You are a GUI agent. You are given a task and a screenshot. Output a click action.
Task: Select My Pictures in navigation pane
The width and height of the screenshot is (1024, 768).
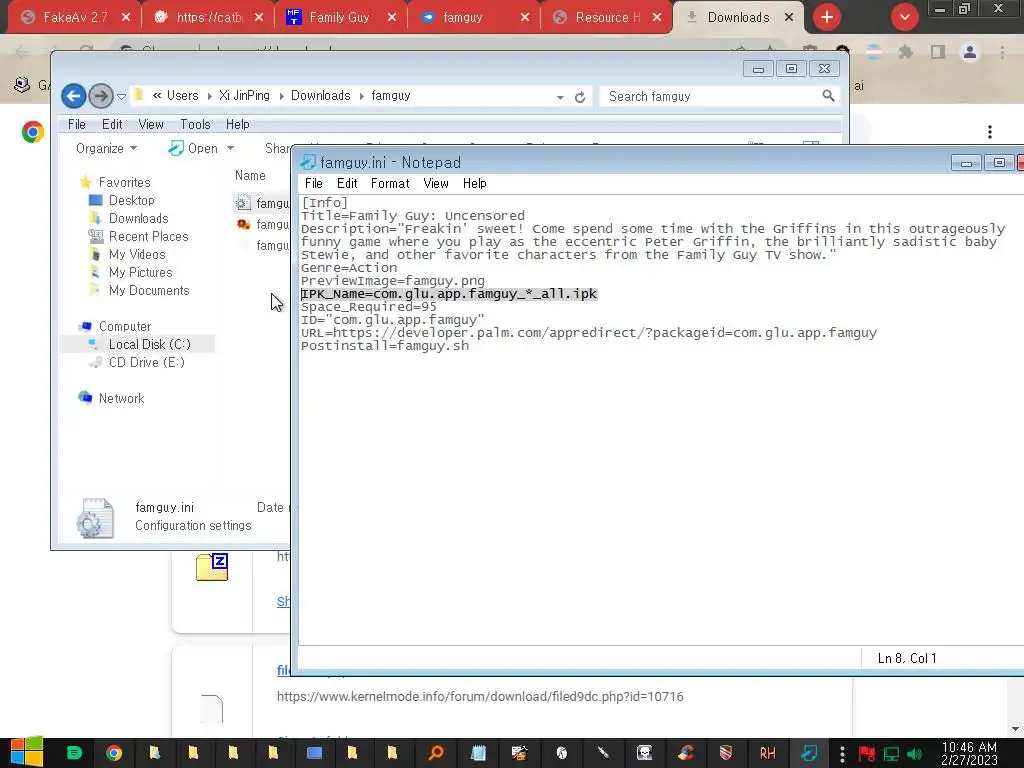[x=140, y=272]
